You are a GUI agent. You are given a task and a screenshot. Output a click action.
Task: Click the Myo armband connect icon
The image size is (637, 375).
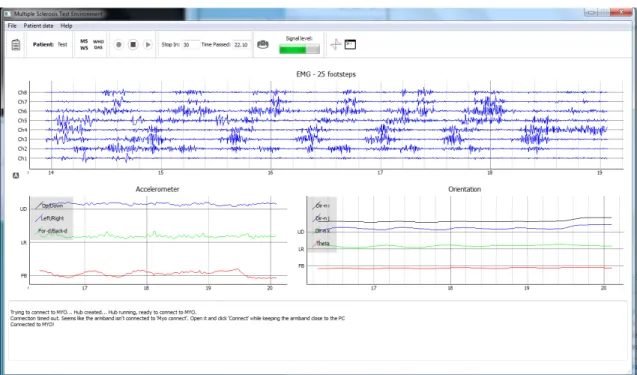[263, 45]
